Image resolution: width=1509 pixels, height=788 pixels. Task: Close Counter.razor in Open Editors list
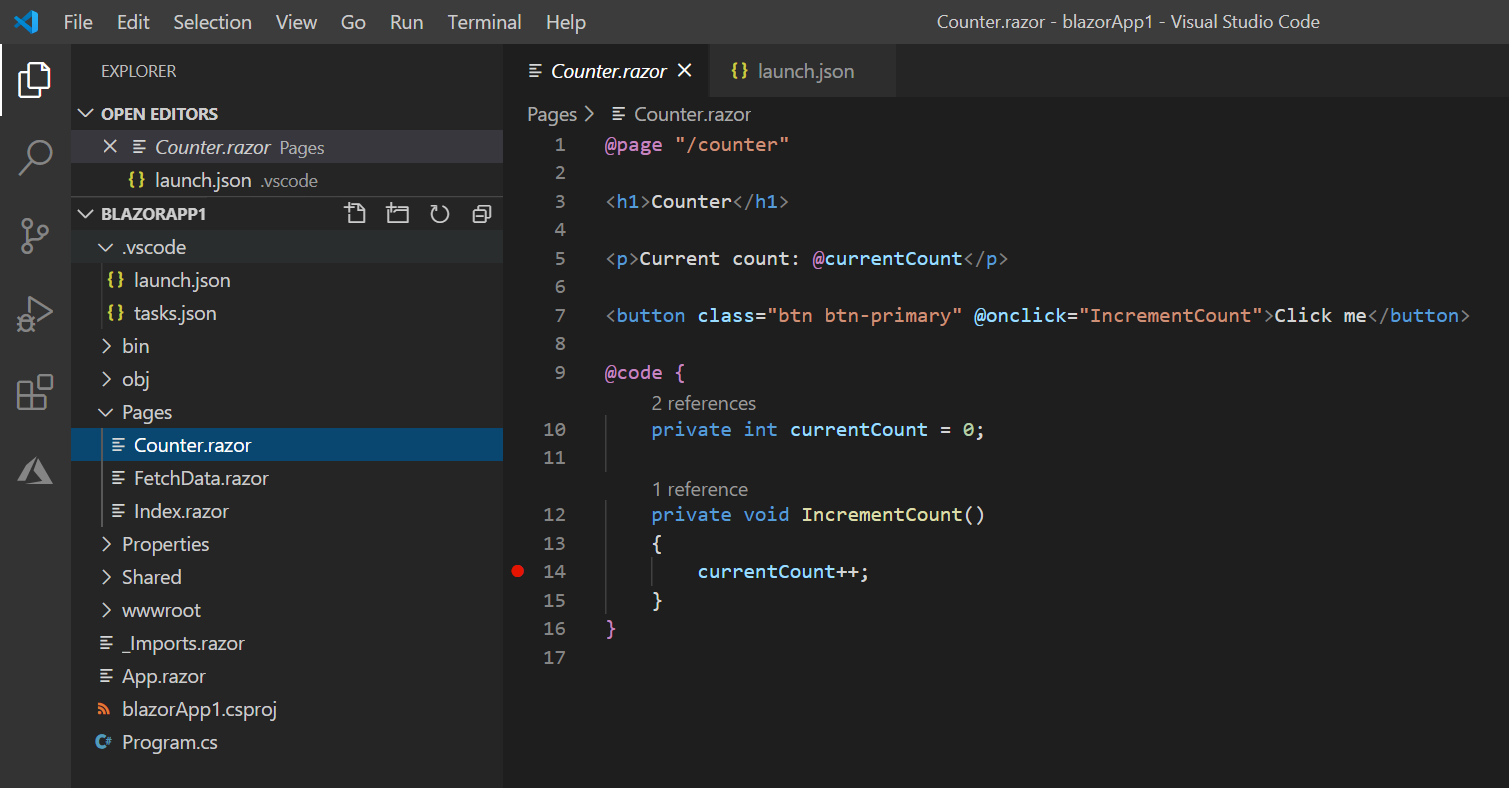click(110, 147)
